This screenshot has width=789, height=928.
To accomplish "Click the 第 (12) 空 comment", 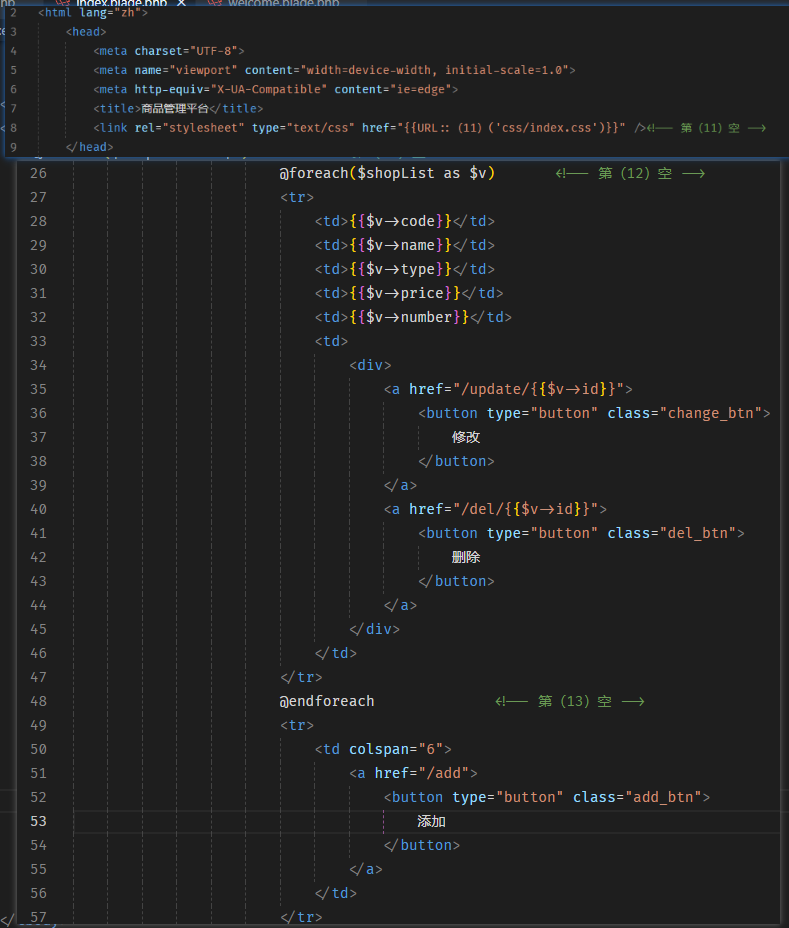I will [630, 173].
